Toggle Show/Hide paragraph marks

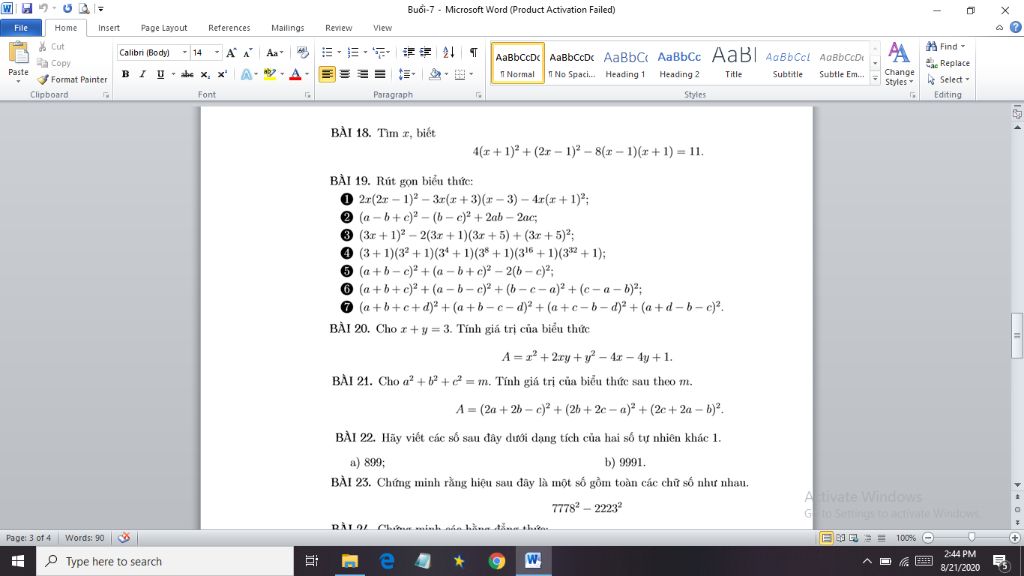pyautogui.click(x=473, y=52)
